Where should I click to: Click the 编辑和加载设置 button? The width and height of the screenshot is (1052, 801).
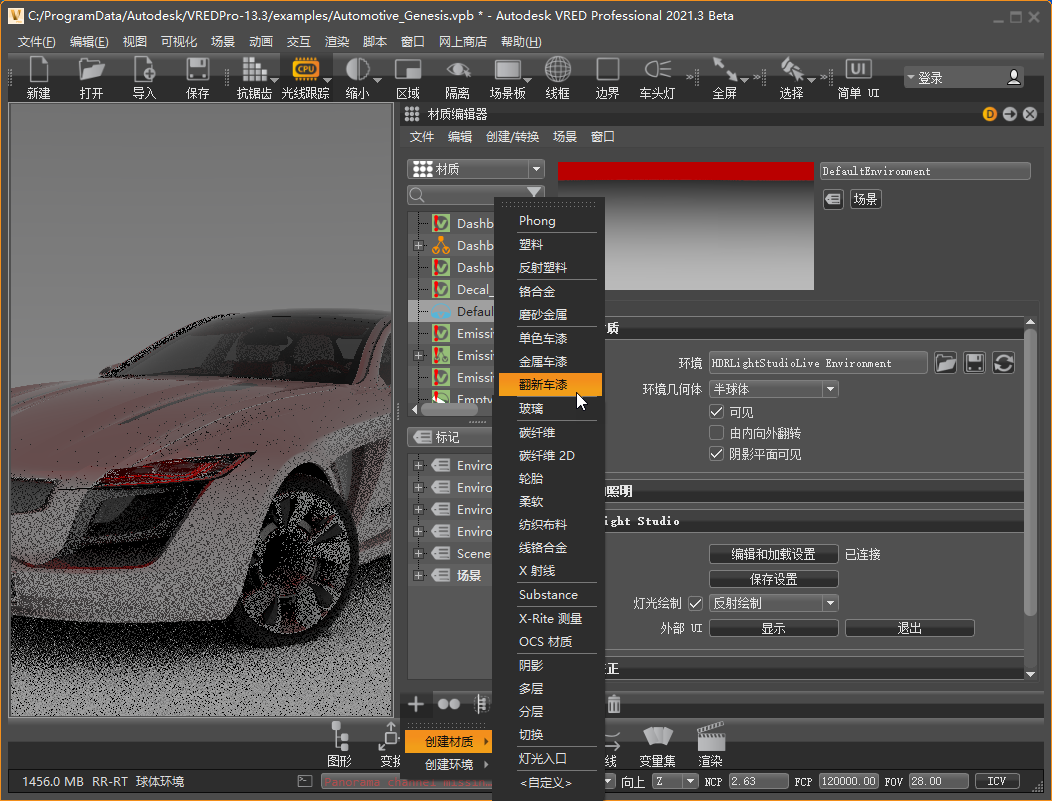pyautogui.click(x=773, y=554)
